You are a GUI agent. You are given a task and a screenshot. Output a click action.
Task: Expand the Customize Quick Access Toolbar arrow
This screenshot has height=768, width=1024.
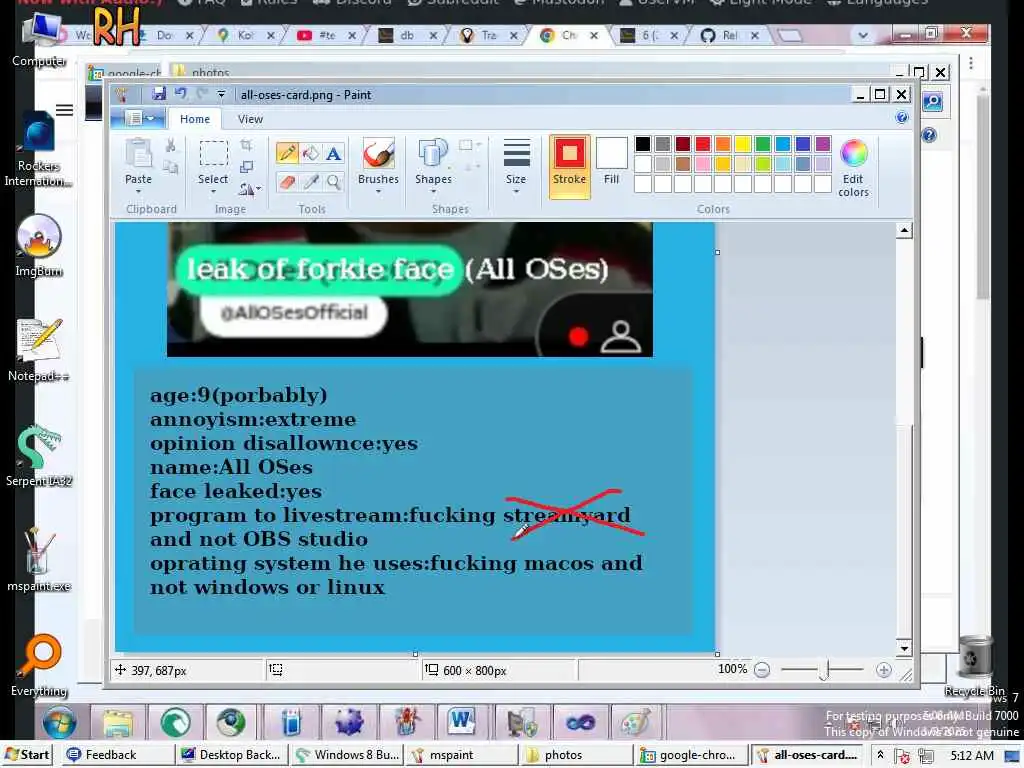tap(221, 94)
